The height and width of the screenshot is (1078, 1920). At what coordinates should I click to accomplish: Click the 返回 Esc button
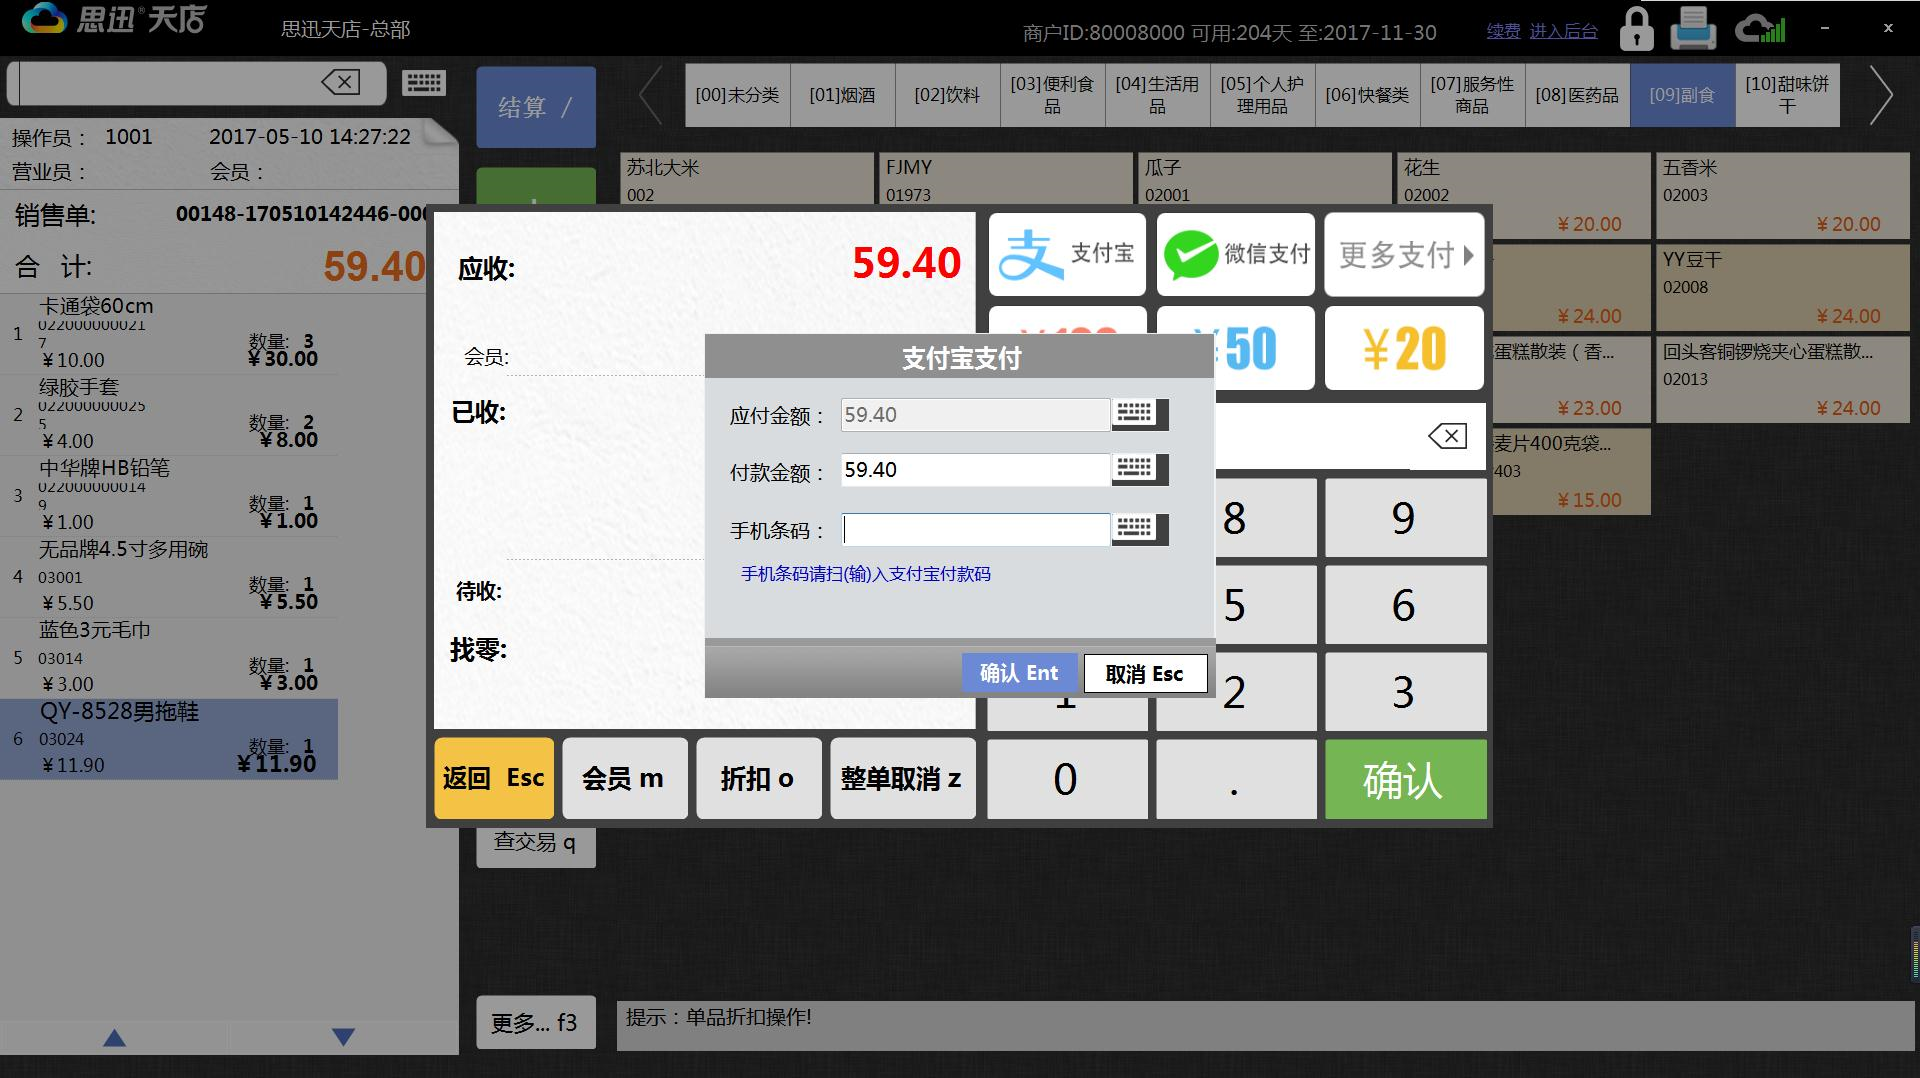494,778
